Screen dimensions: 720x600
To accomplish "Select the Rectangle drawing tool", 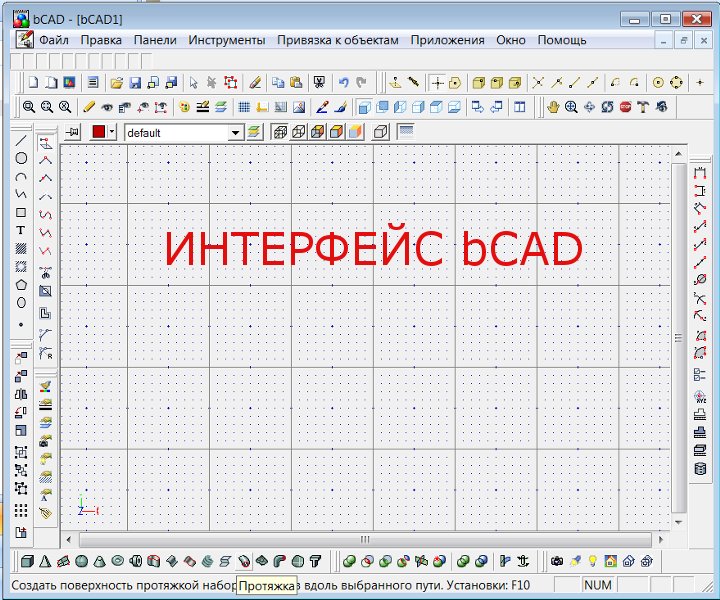I will click(x=21, y=213).
